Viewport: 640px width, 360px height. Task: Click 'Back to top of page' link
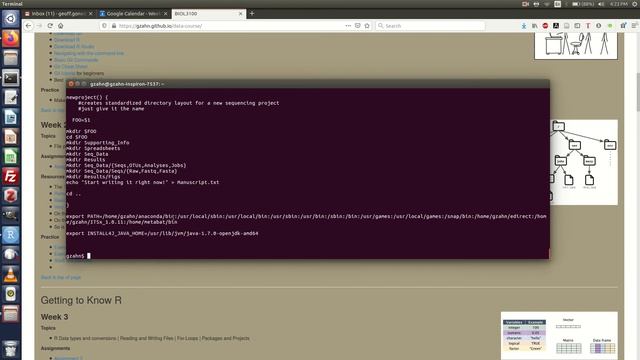click(61, 277)
